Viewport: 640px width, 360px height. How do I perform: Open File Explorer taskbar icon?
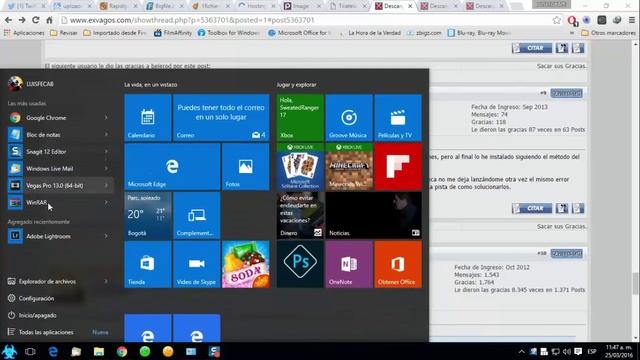(99, 351)
